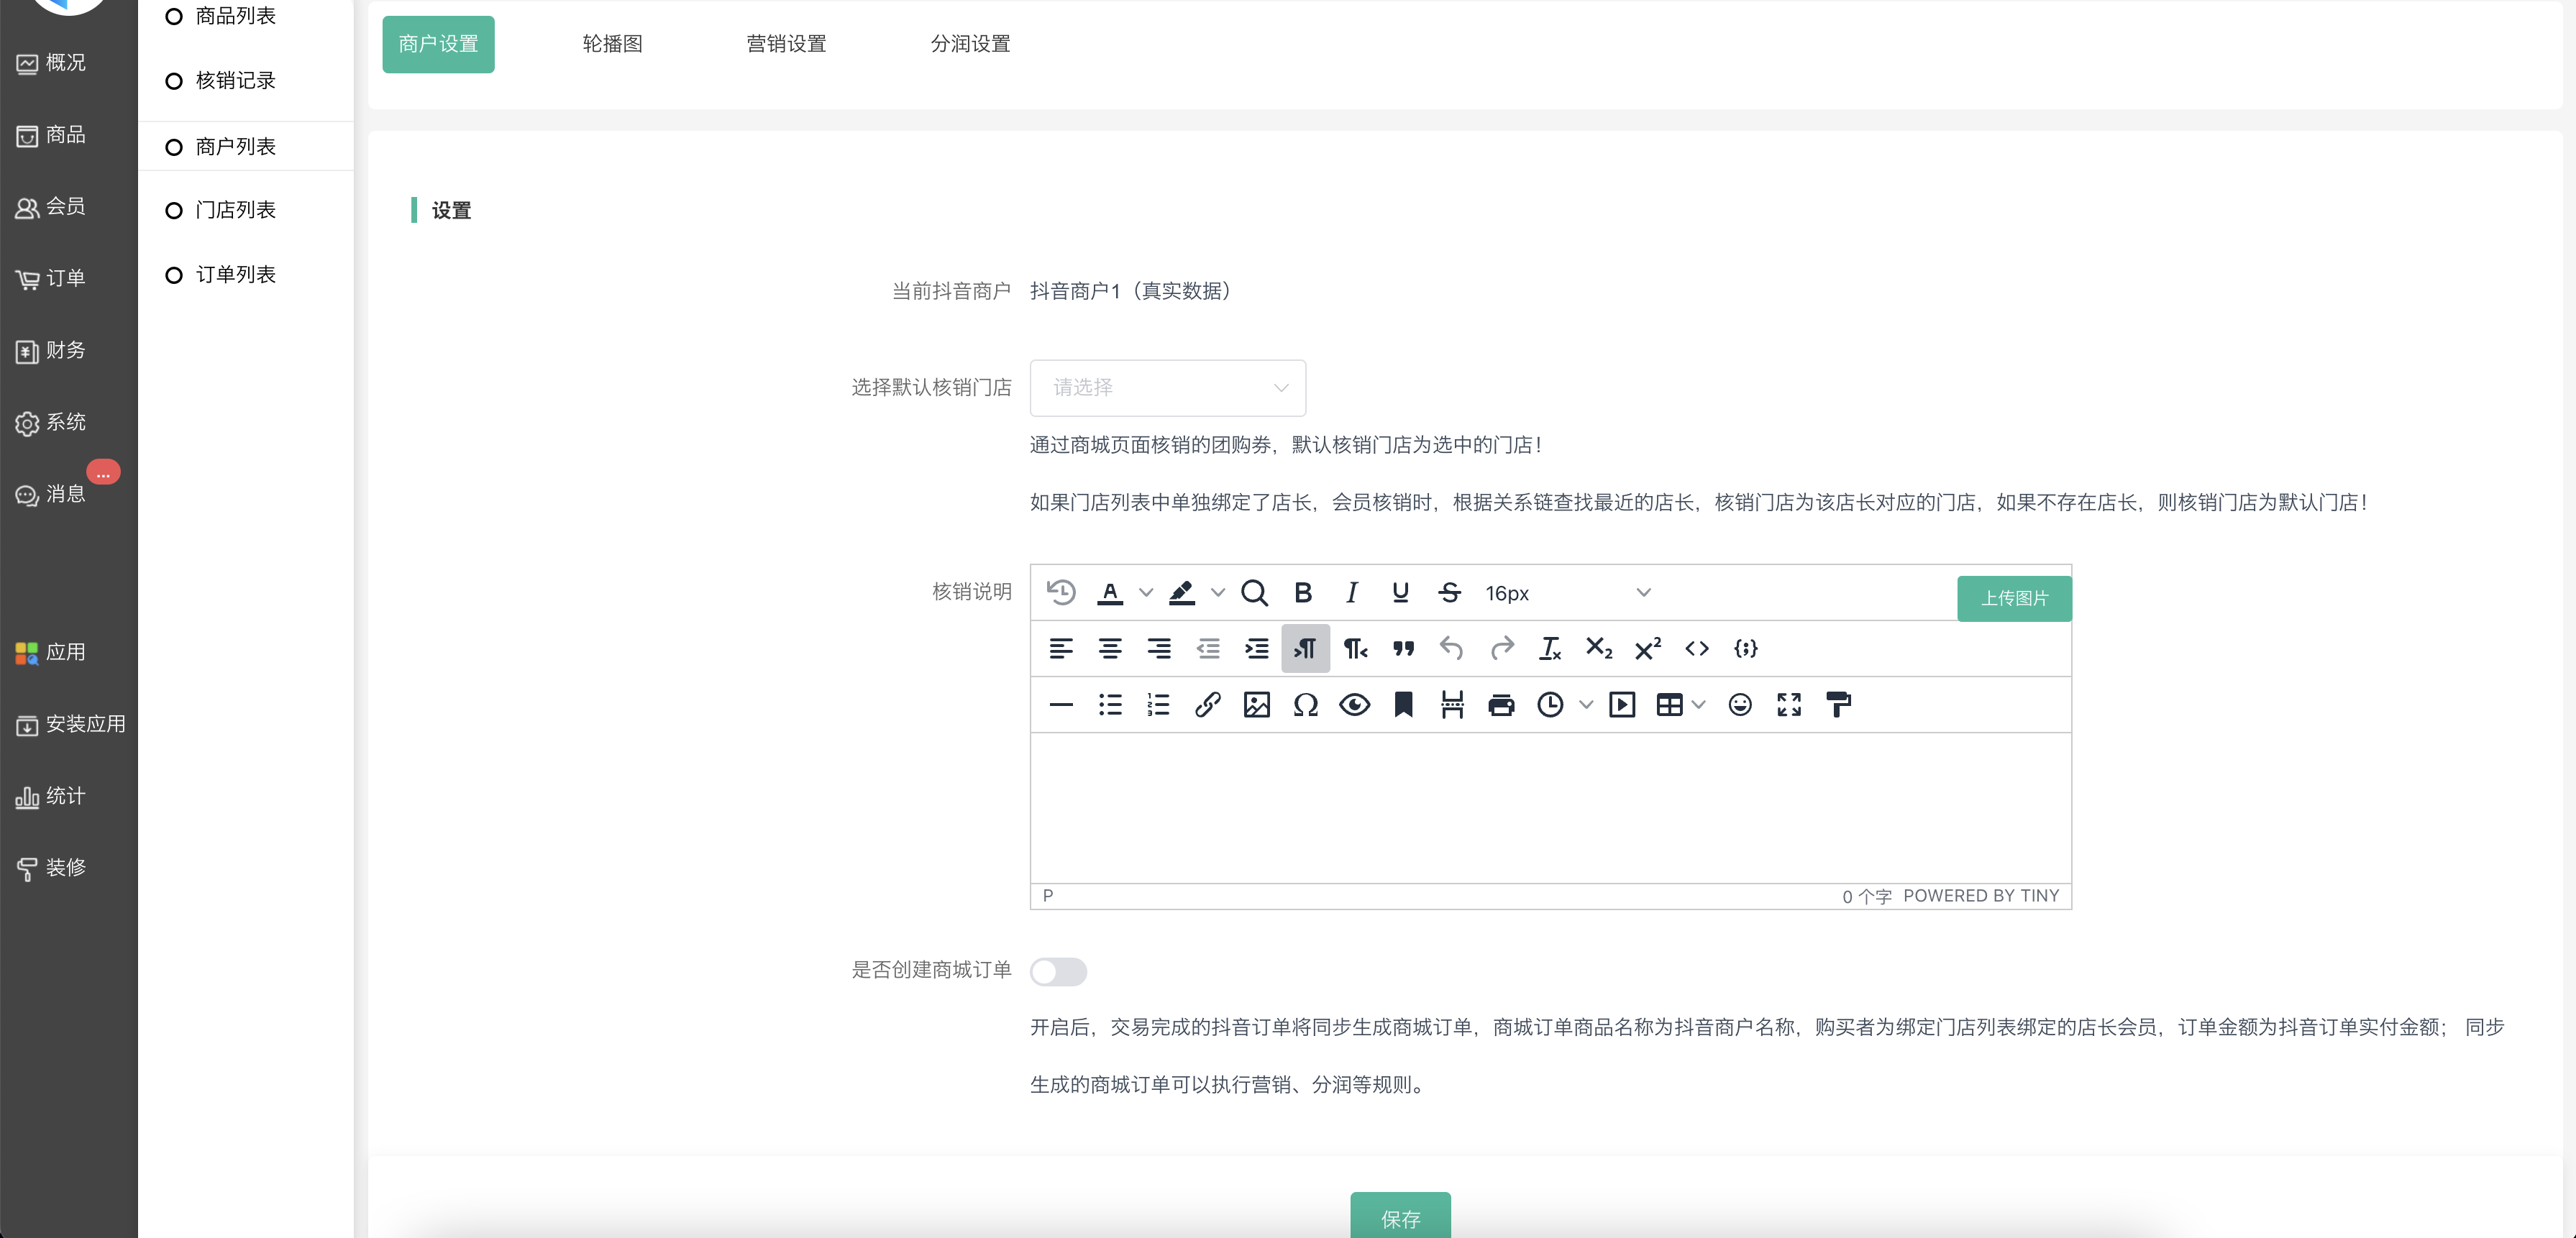2576x1238 pixels.
Task: Open text color picker arrow
Action: click(1146, 593)
